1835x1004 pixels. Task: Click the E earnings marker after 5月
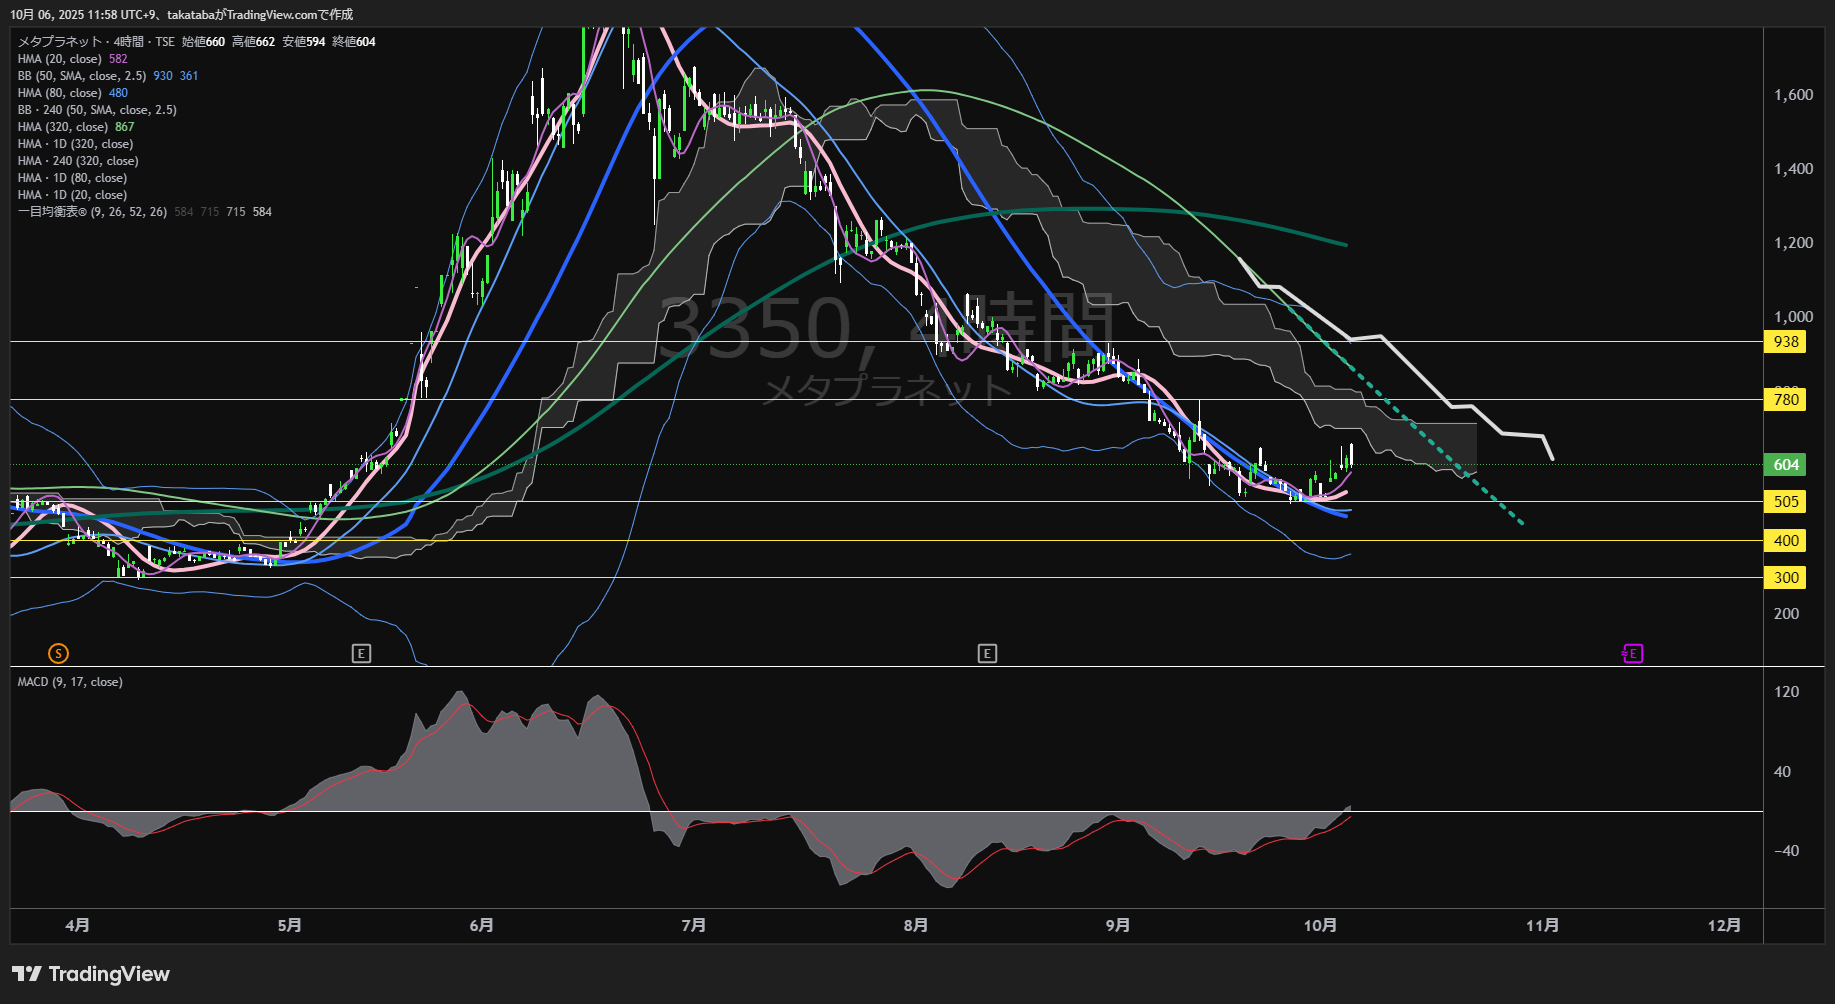tap(362, 654)
